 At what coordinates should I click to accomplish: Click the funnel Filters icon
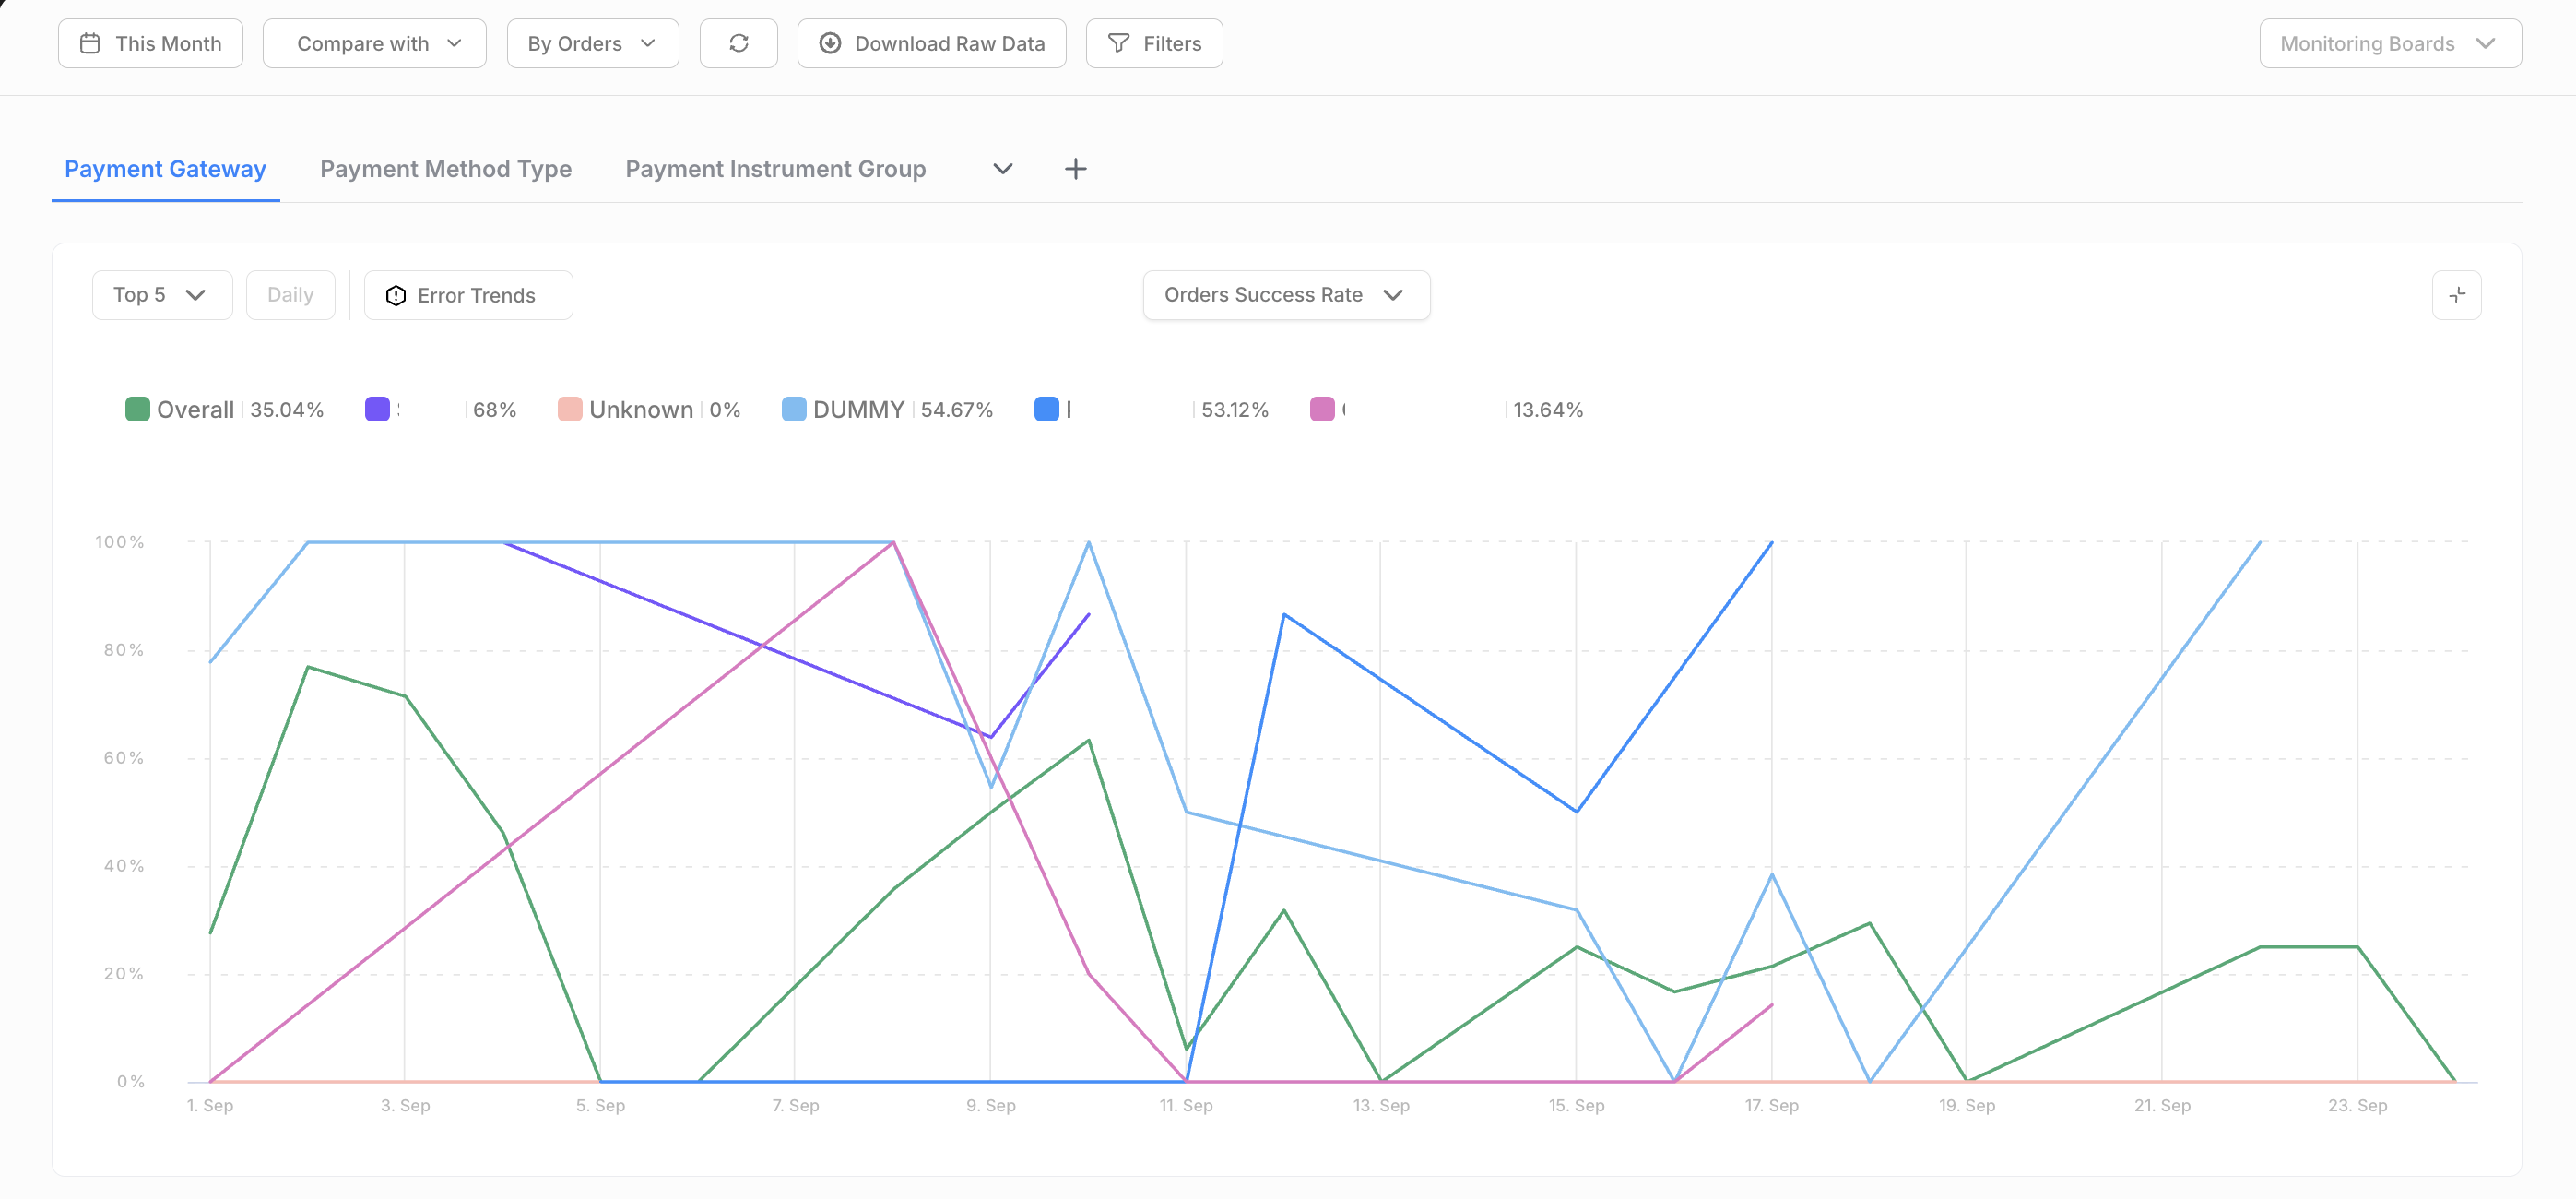(1119, 43)
